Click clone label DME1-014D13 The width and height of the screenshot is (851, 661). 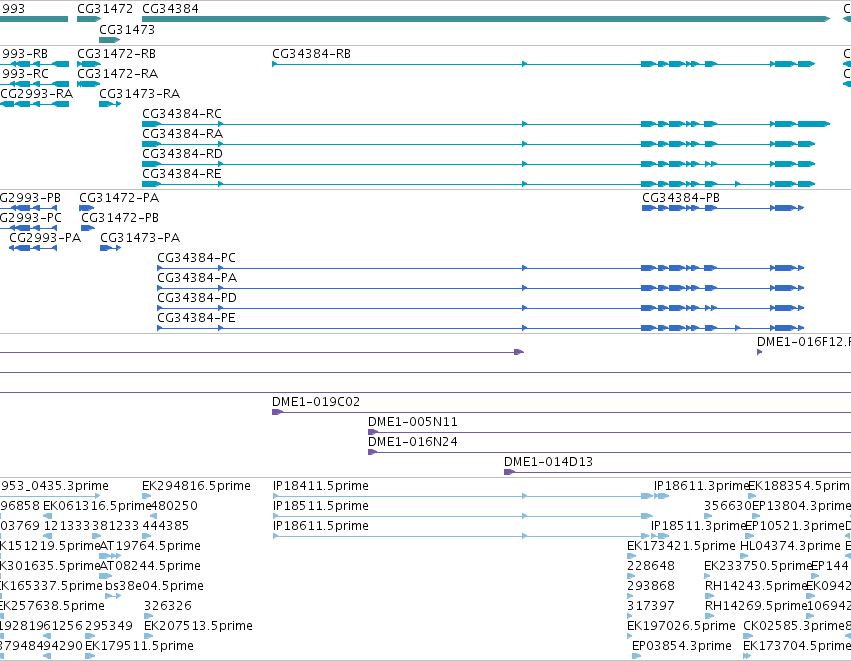coord(549,462)
